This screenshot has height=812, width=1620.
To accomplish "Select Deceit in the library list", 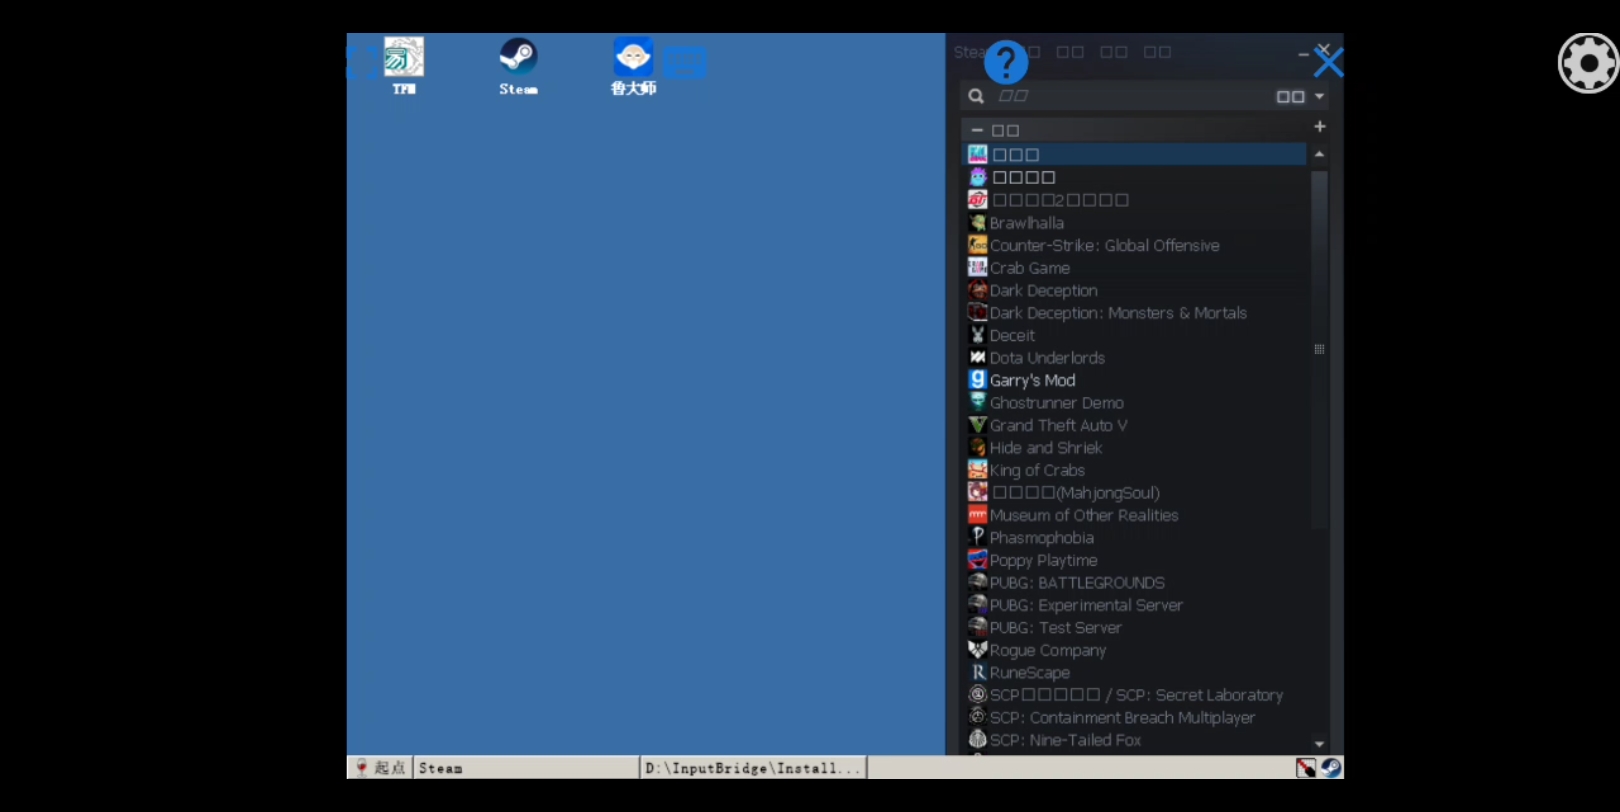I will pos(1134,335).
